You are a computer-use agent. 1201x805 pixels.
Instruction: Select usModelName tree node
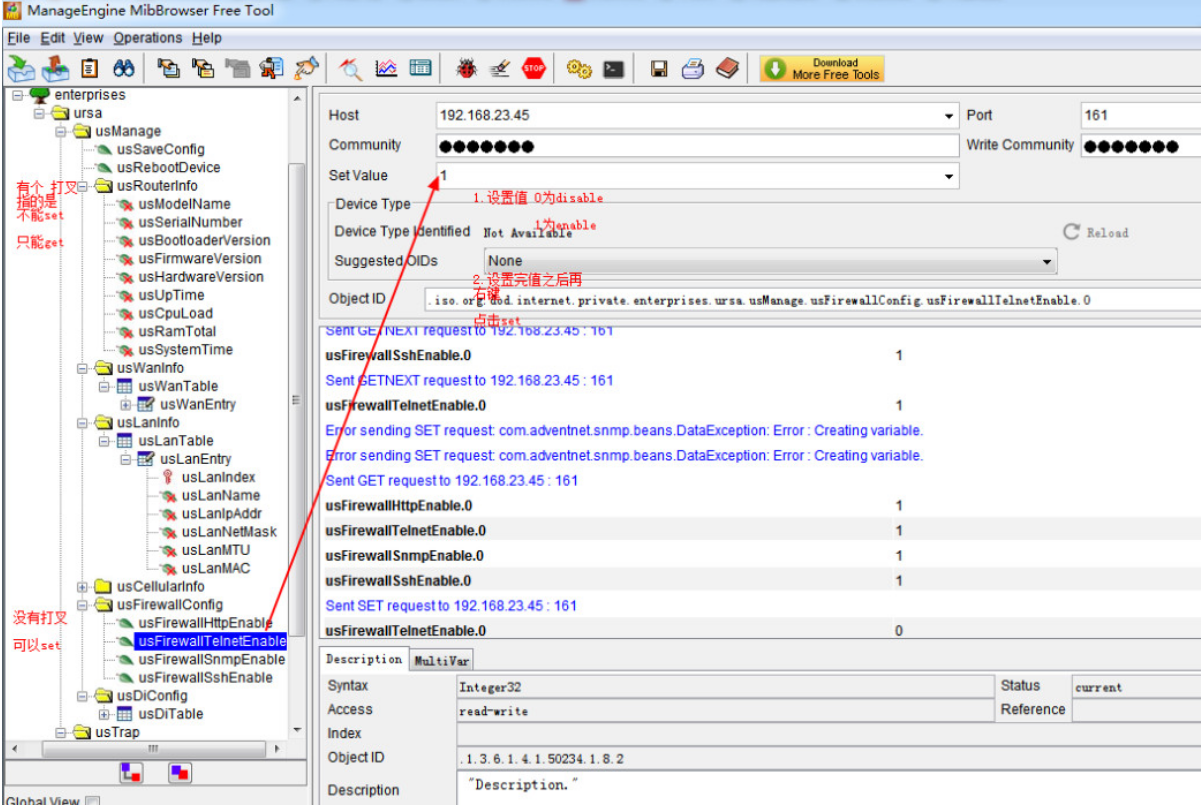pos(184,204)
